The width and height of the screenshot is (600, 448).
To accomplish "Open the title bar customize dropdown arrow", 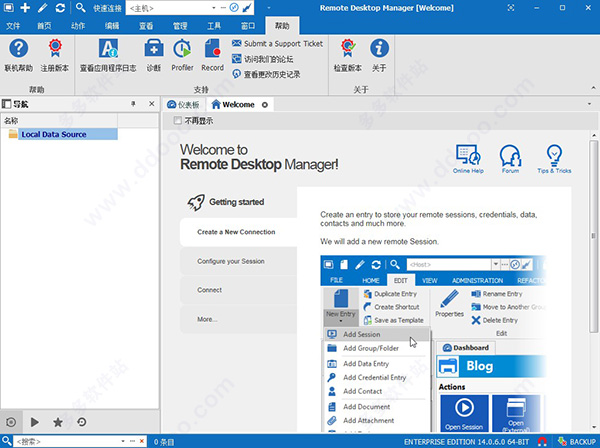I will [269, 8].
